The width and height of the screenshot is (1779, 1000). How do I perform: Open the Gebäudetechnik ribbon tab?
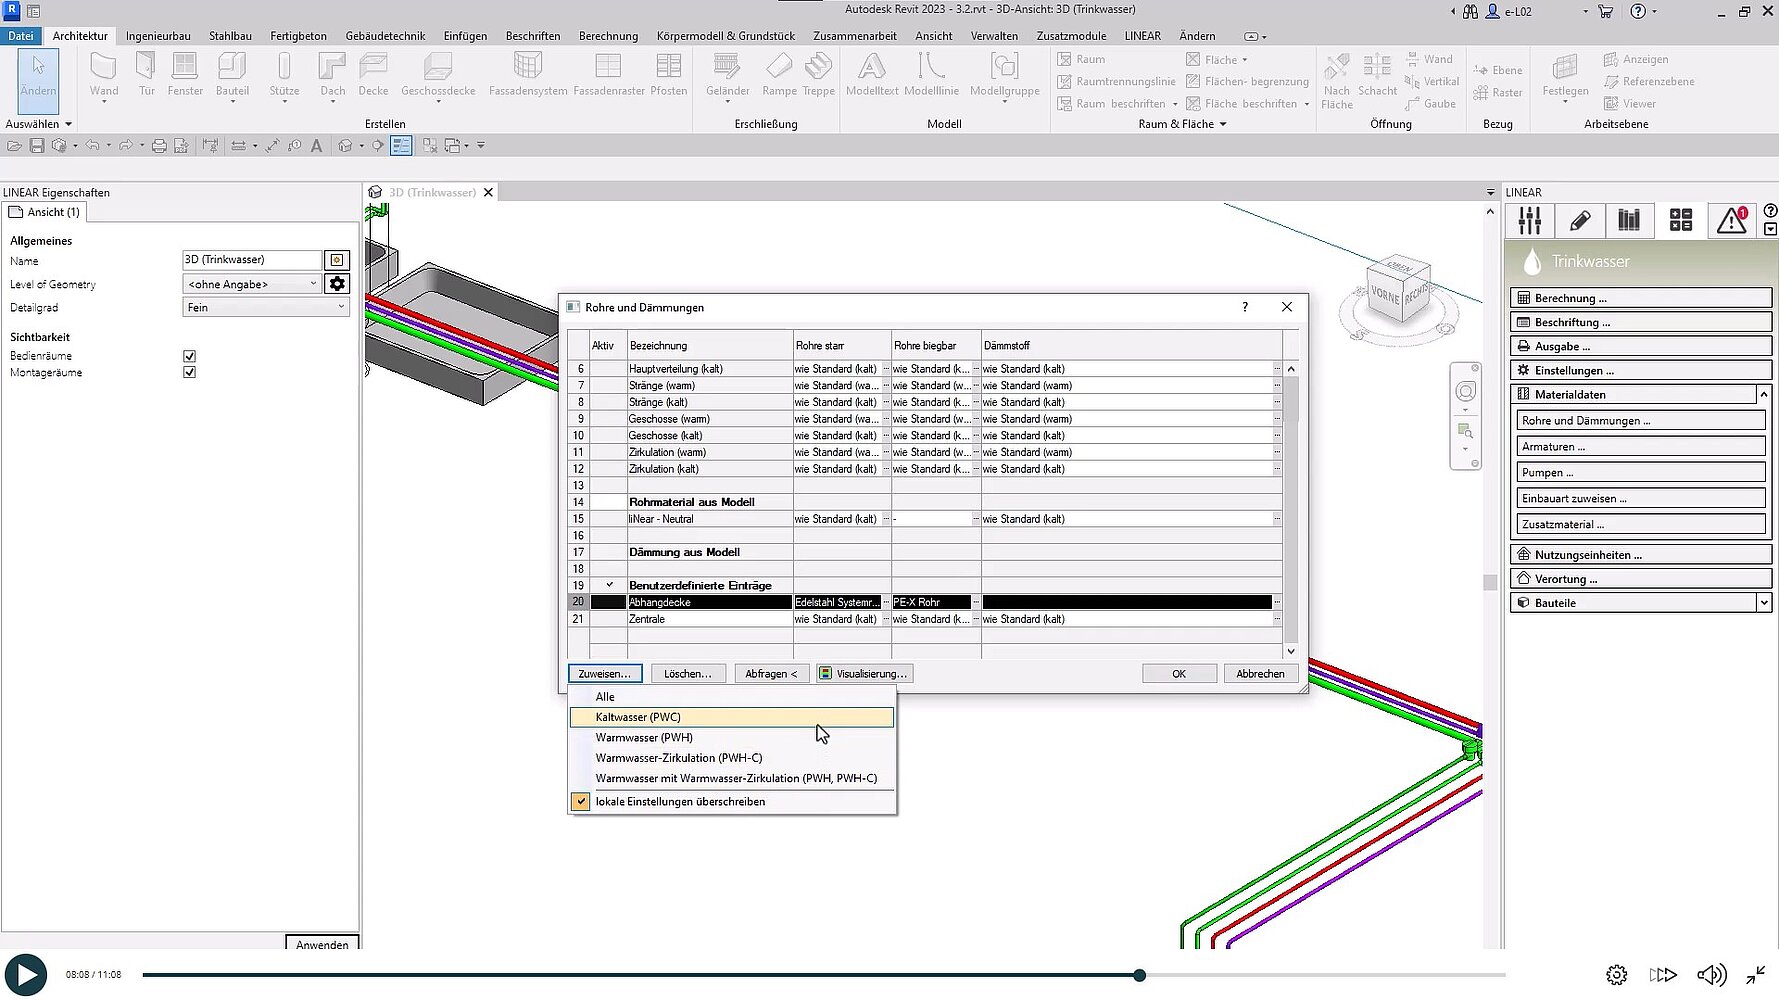click(385, 36)
